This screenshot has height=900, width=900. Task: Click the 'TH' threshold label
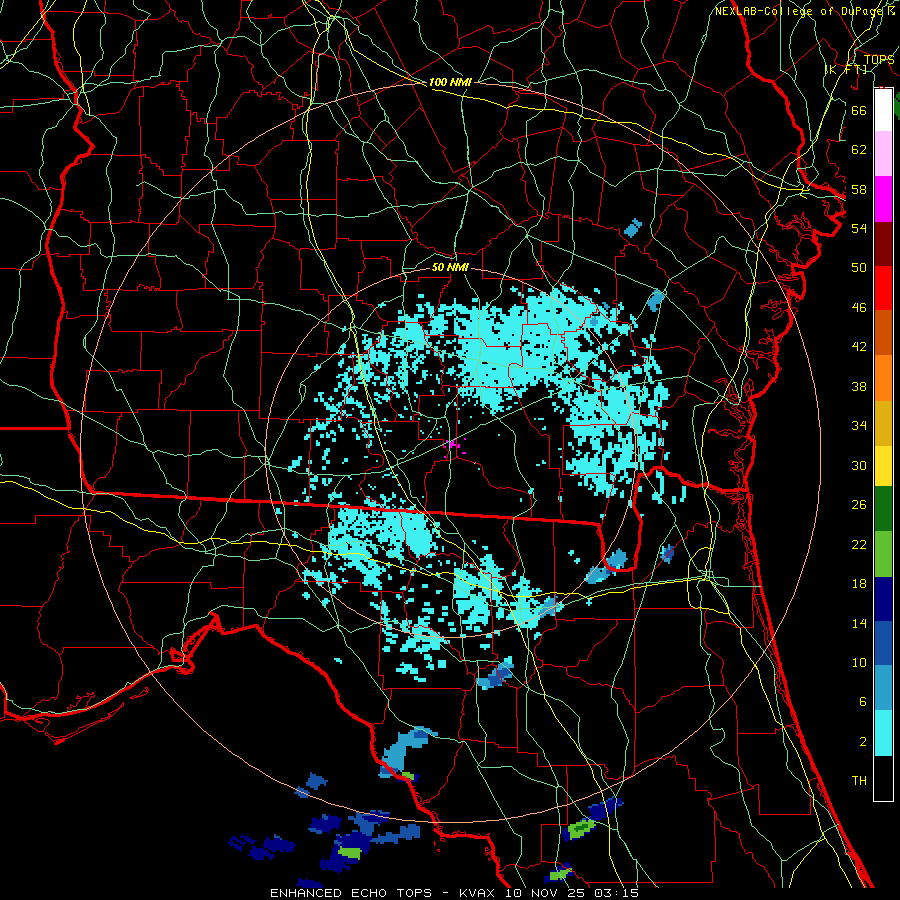coord(859,781)
